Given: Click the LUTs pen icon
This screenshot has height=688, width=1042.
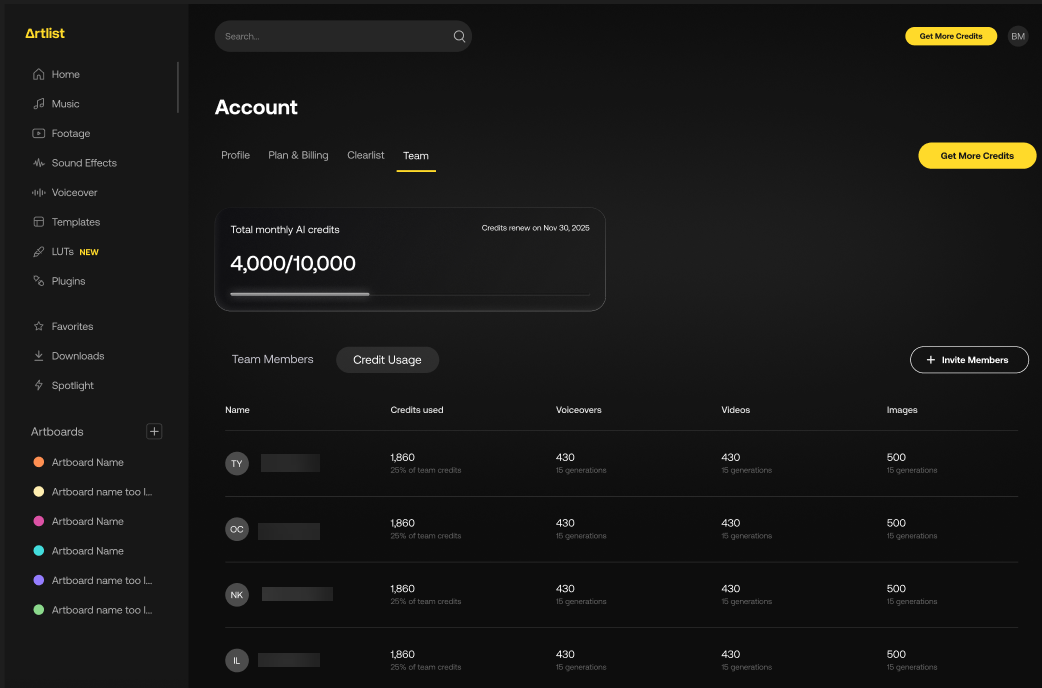Looking at the screenshot, I should coord(39,252).
